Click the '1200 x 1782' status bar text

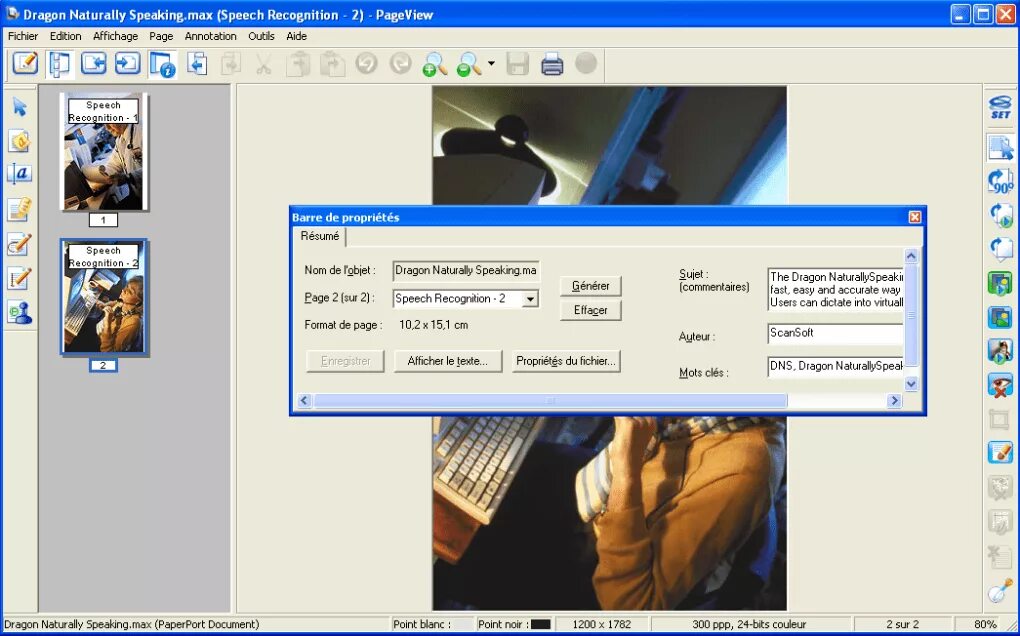pos(602,625)
